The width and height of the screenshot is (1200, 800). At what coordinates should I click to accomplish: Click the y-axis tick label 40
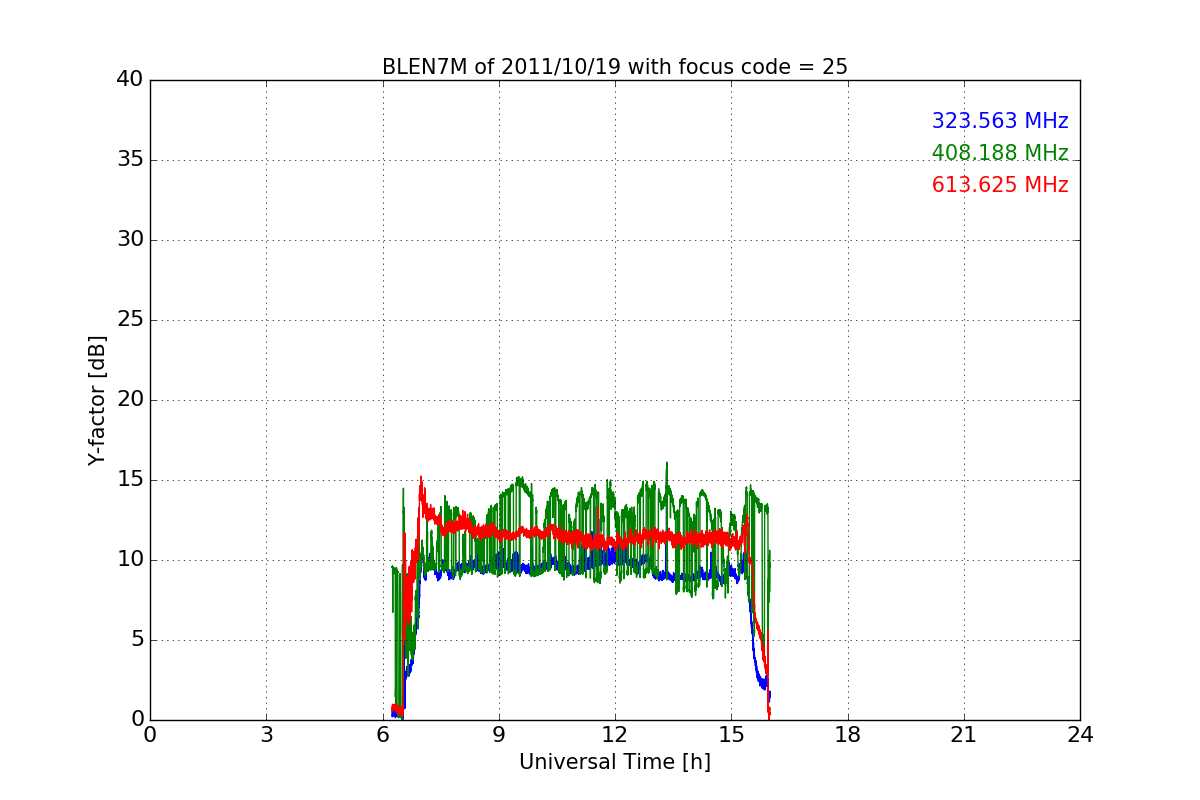130,80
